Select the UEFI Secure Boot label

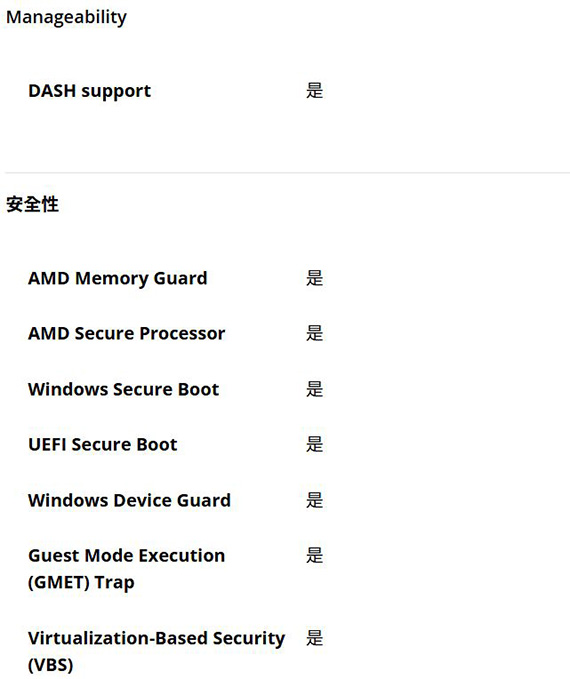coord(103,445)
